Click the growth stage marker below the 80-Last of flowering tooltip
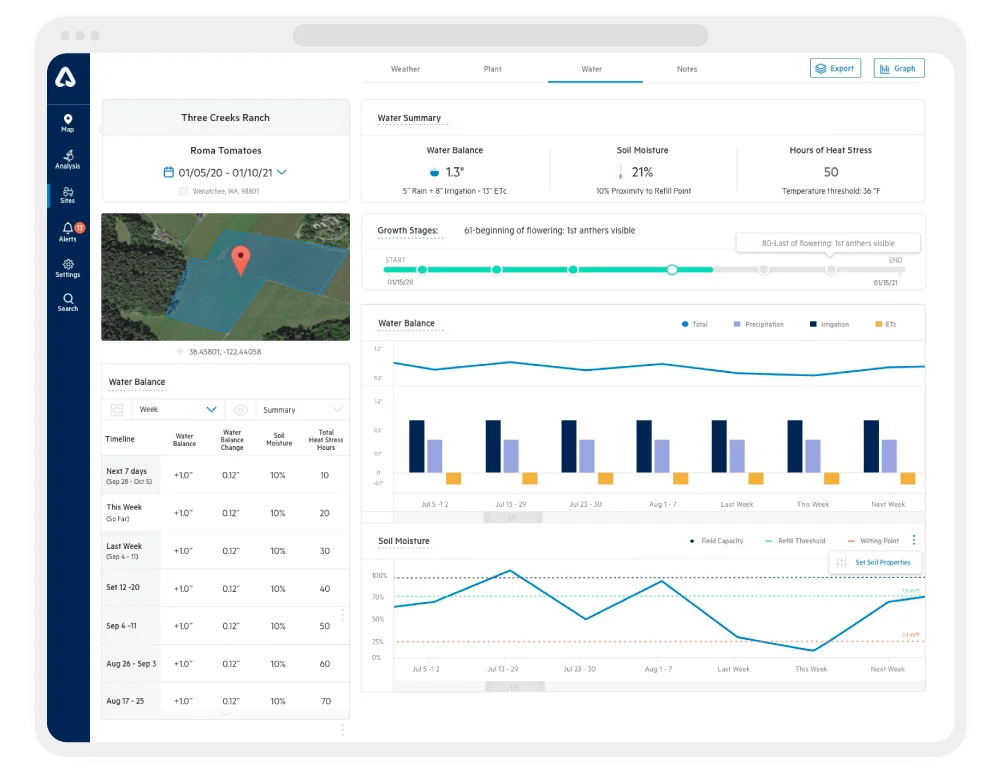Image resolution: width=1001 pixels, height=780 pixels. [831, 269]
